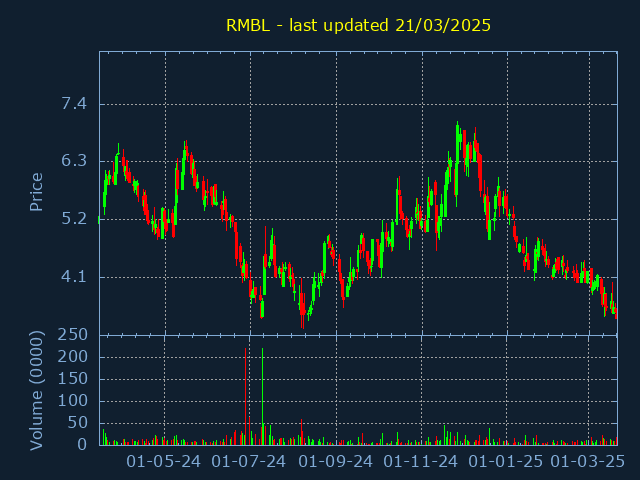Click the volume axis label 150
Image resolution: width=640 pixels, height=480 pixels.
tap(73, 379)
